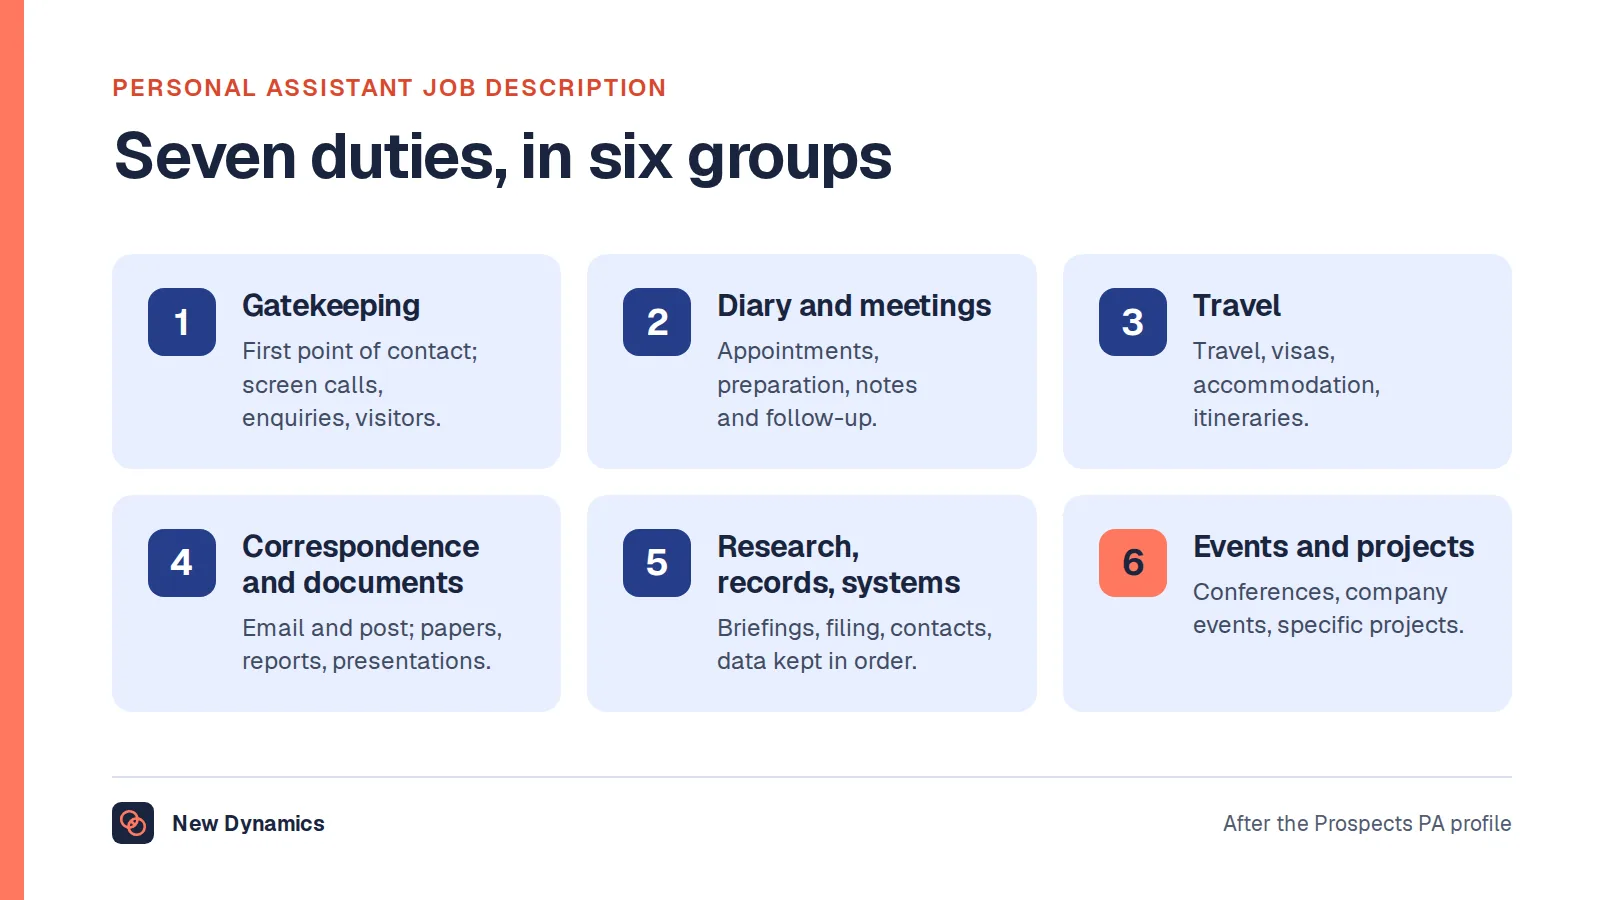Click the number 5 badge for Research
The image size is (1600, 900).
pyautogui.click(x=657, y=563)
